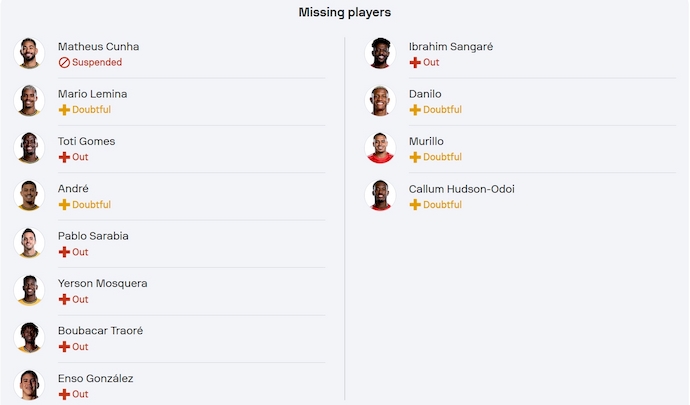Click Danilo's doubtful status icon
Image resolution: width=690 pixels, height=405 pixels.
point(415,110)
